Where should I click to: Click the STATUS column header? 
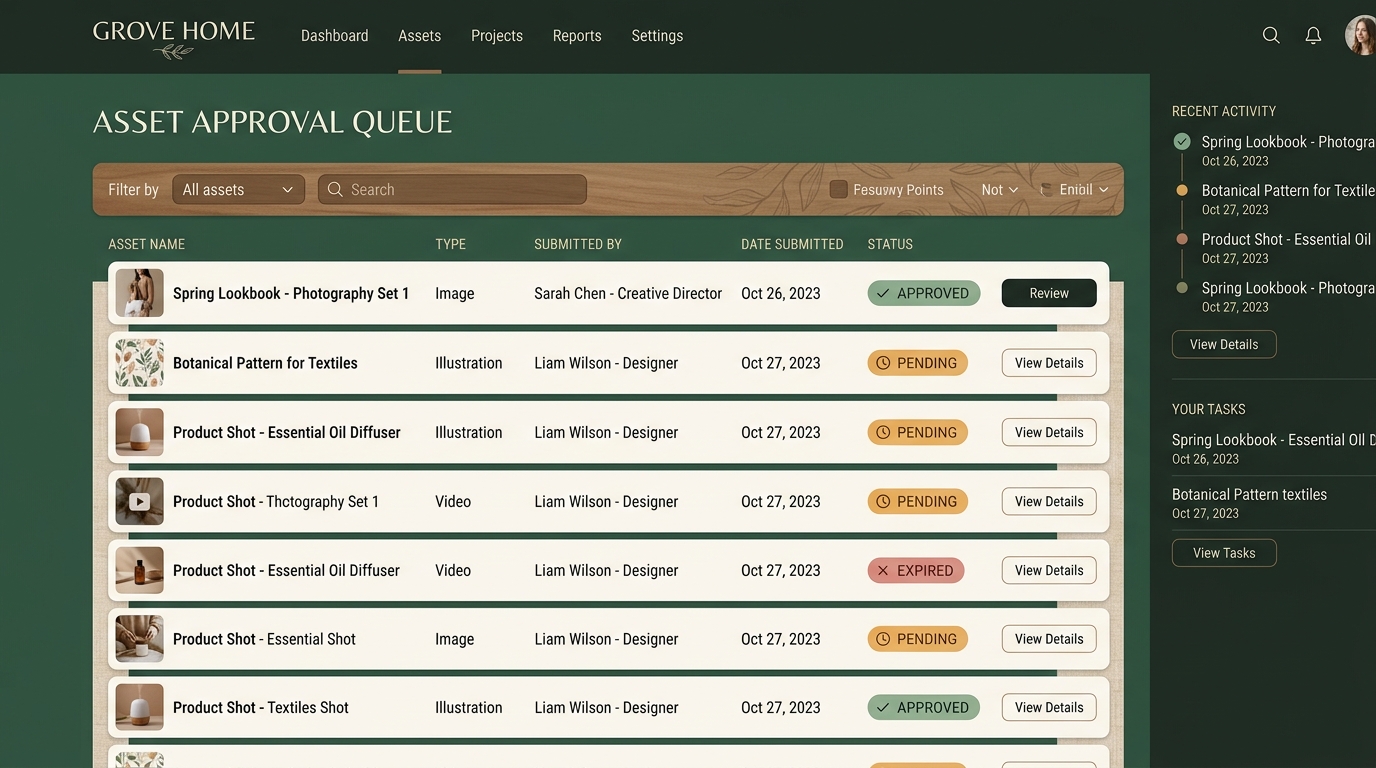[890, 244]
